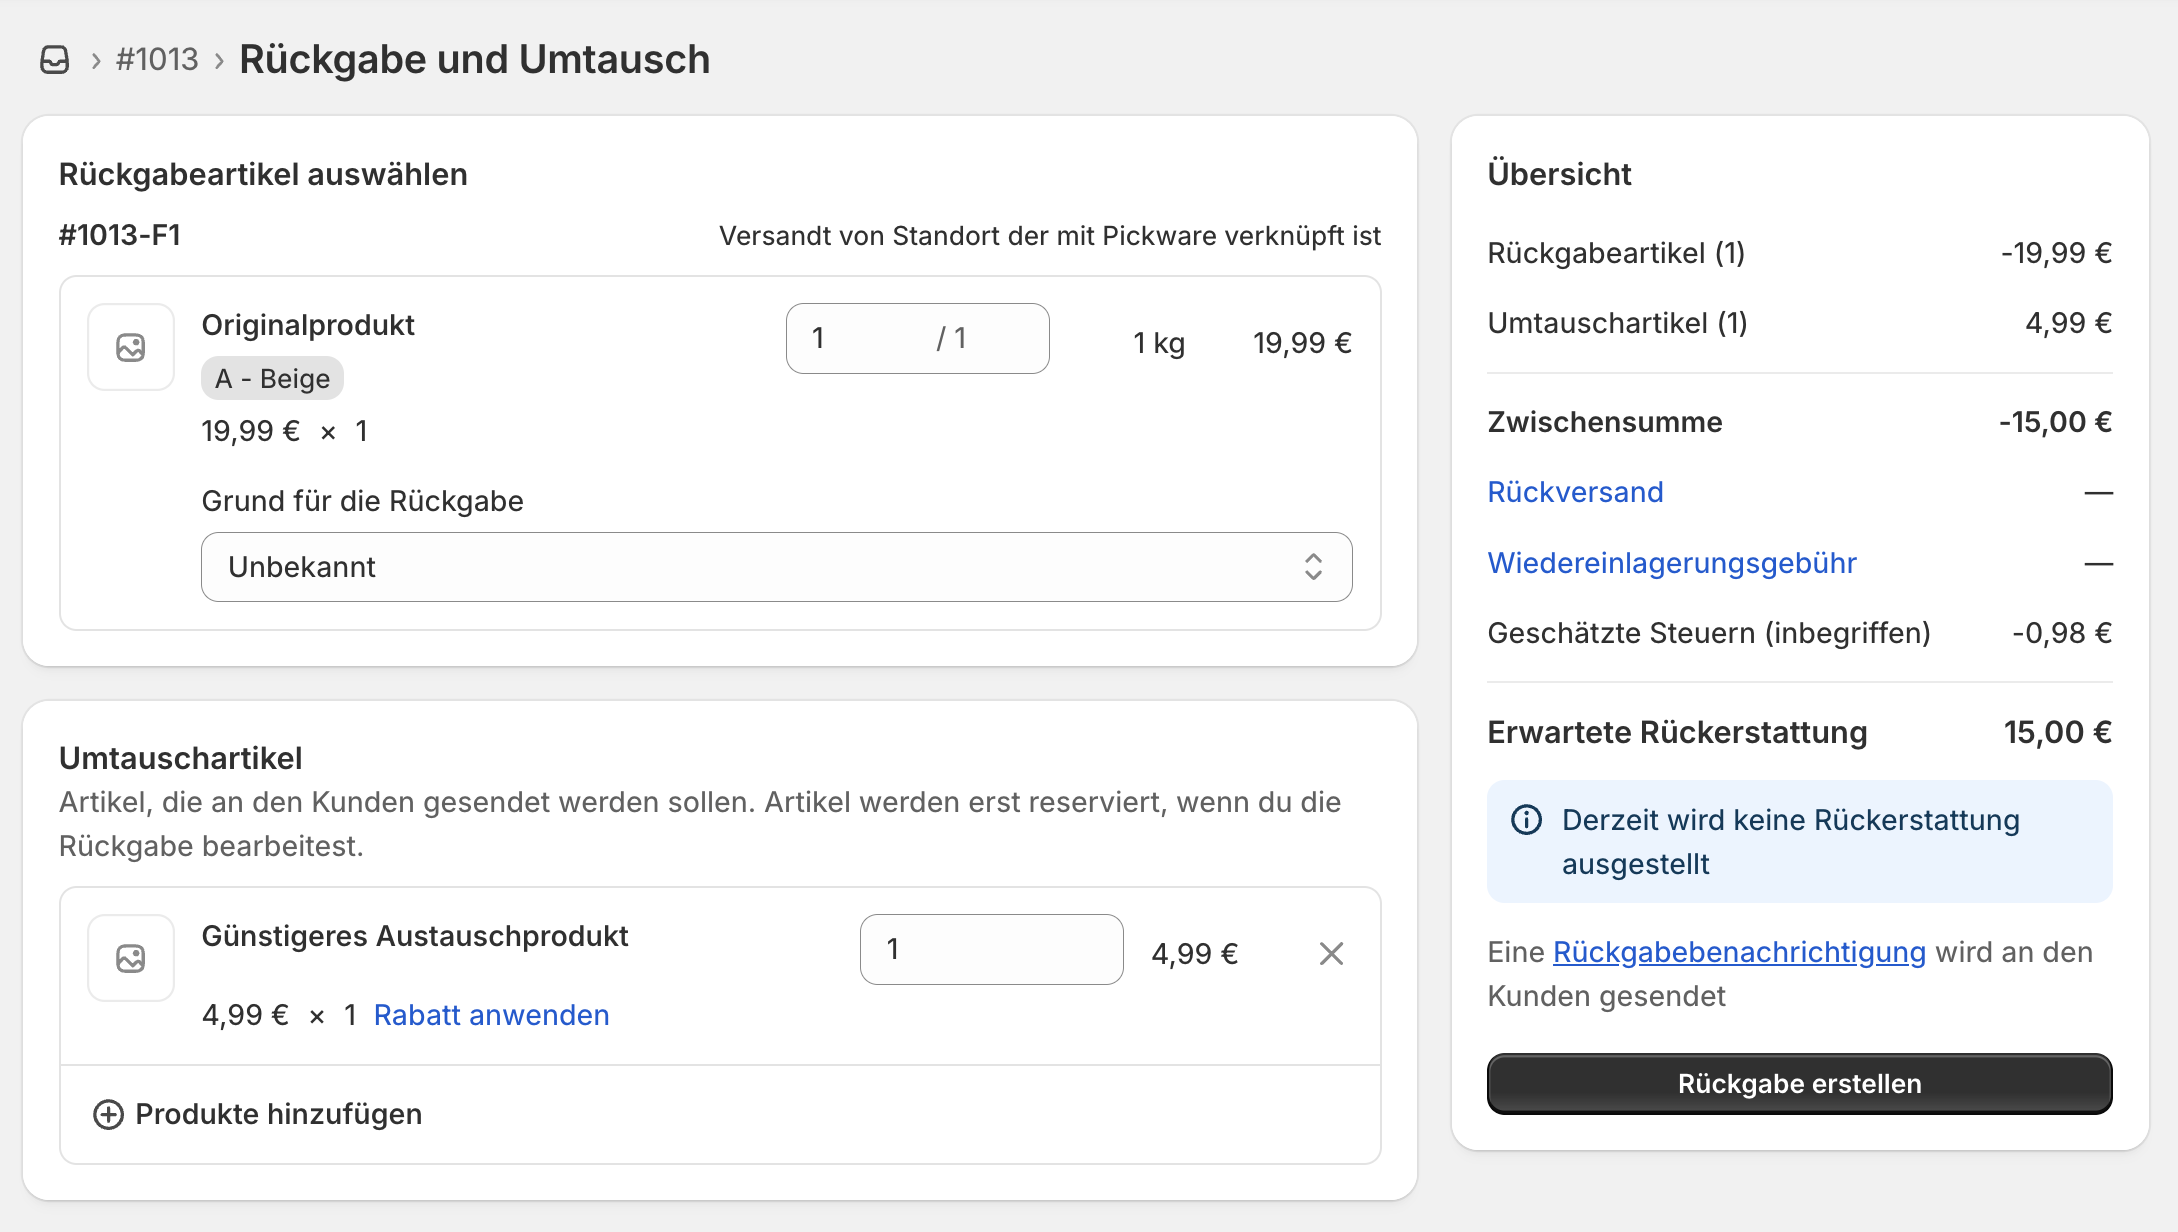Go back to order #1013 breadcrumb

pos(157,60)
